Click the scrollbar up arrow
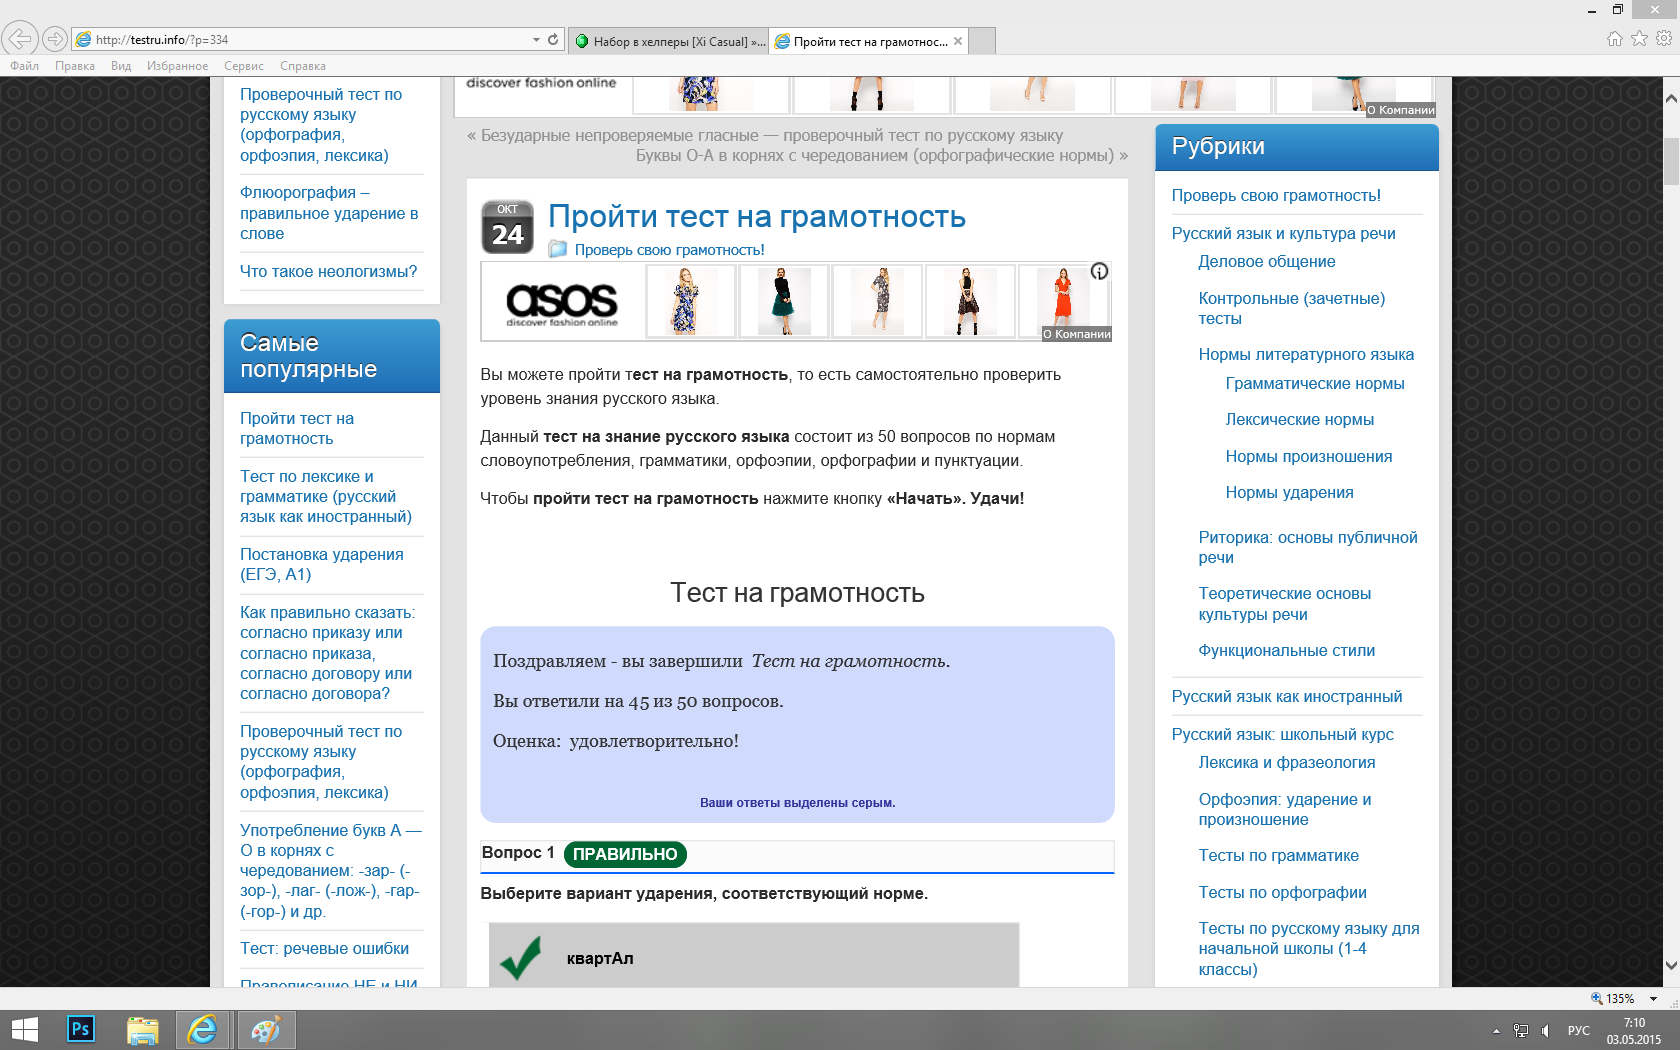 [1671, 99]
